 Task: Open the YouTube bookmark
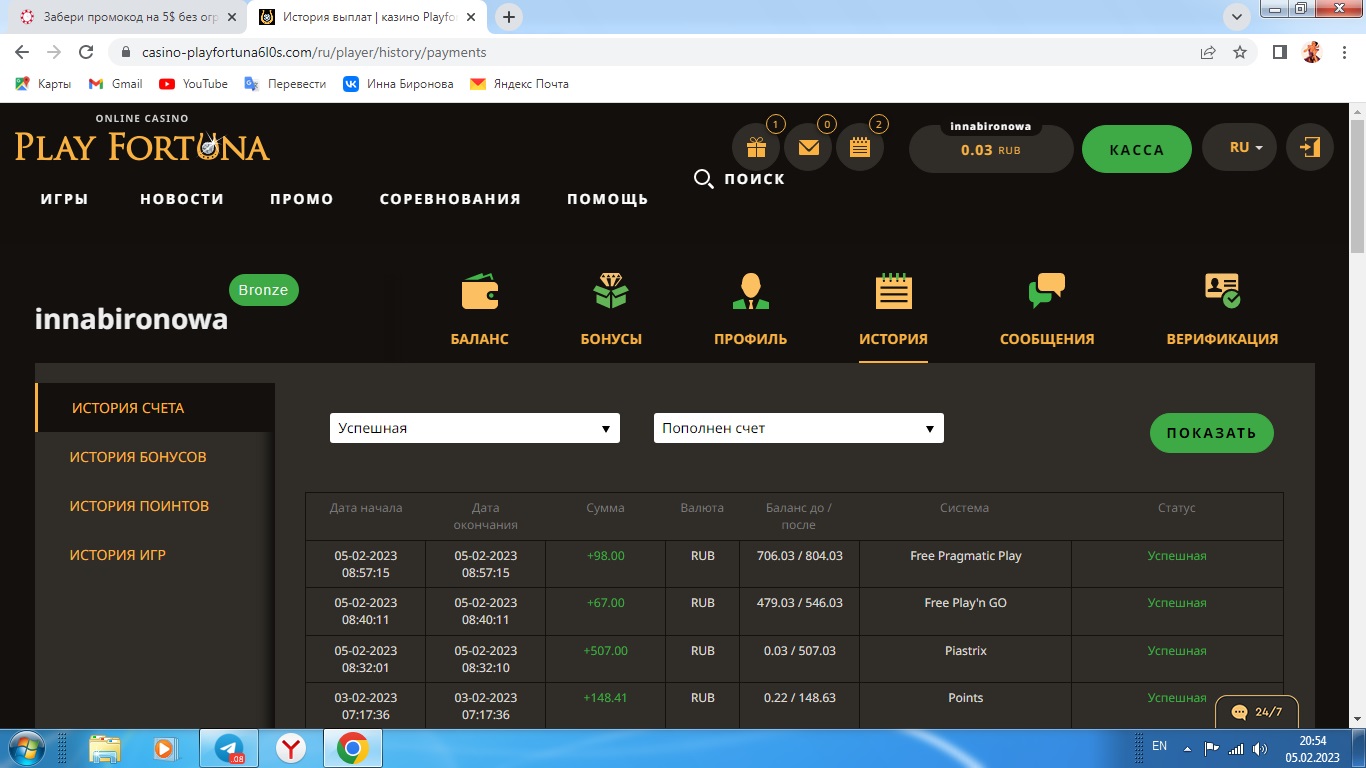click(x=193, y=84)
